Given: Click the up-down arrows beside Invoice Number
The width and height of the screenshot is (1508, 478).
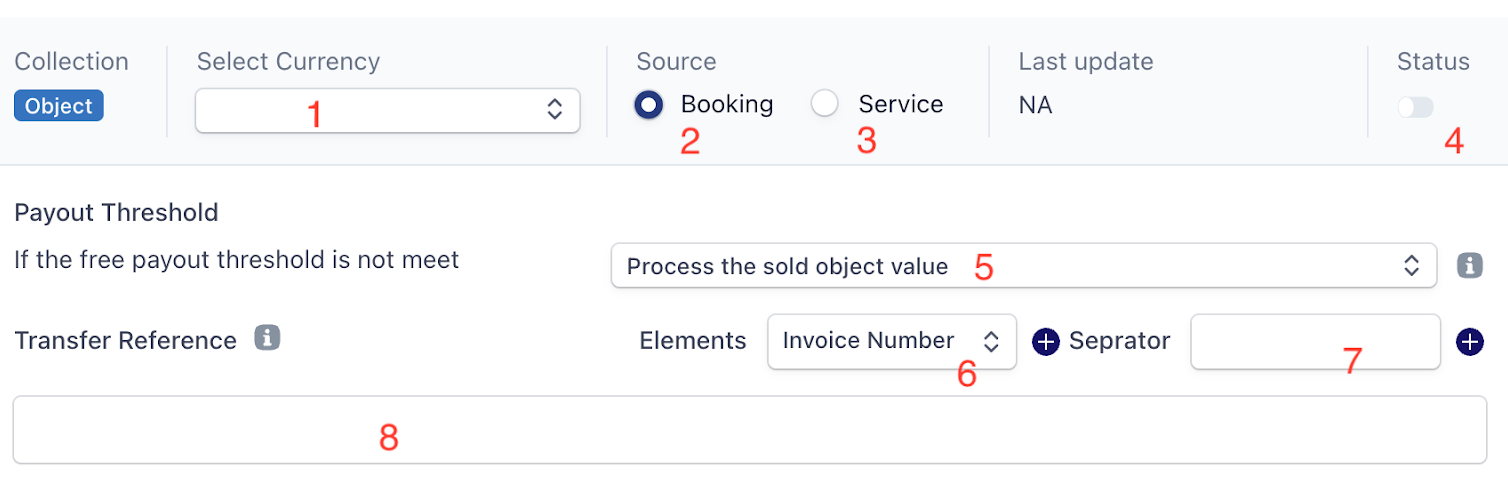Looking at the screenshot, I should (991, 342).
